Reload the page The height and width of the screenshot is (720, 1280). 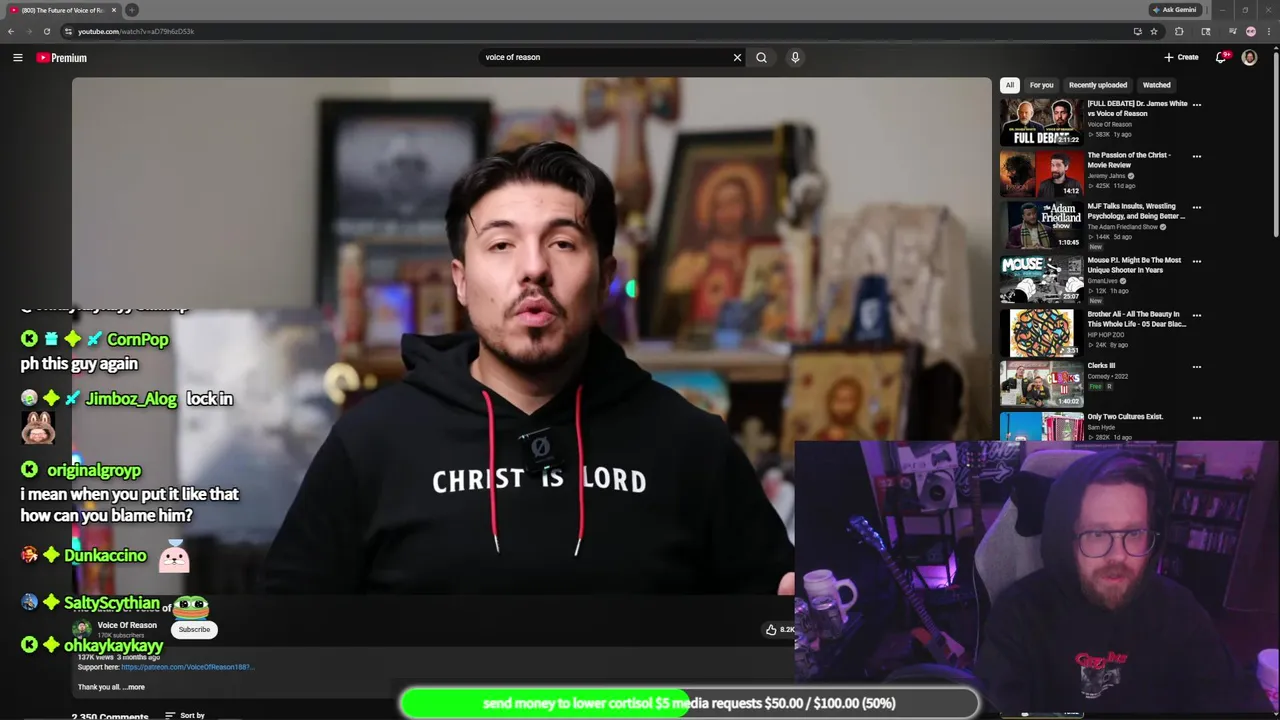tap(47, 31)
